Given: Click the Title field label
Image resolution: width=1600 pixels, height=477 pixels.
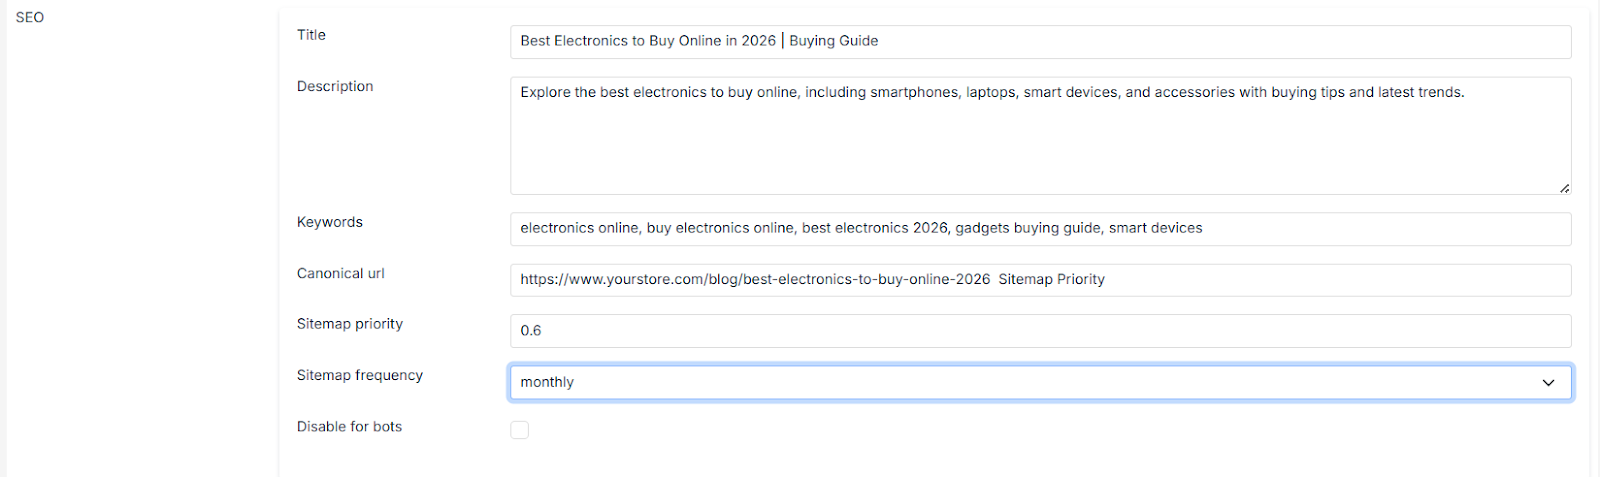Looking at the screenshot, I should (311, 35).
